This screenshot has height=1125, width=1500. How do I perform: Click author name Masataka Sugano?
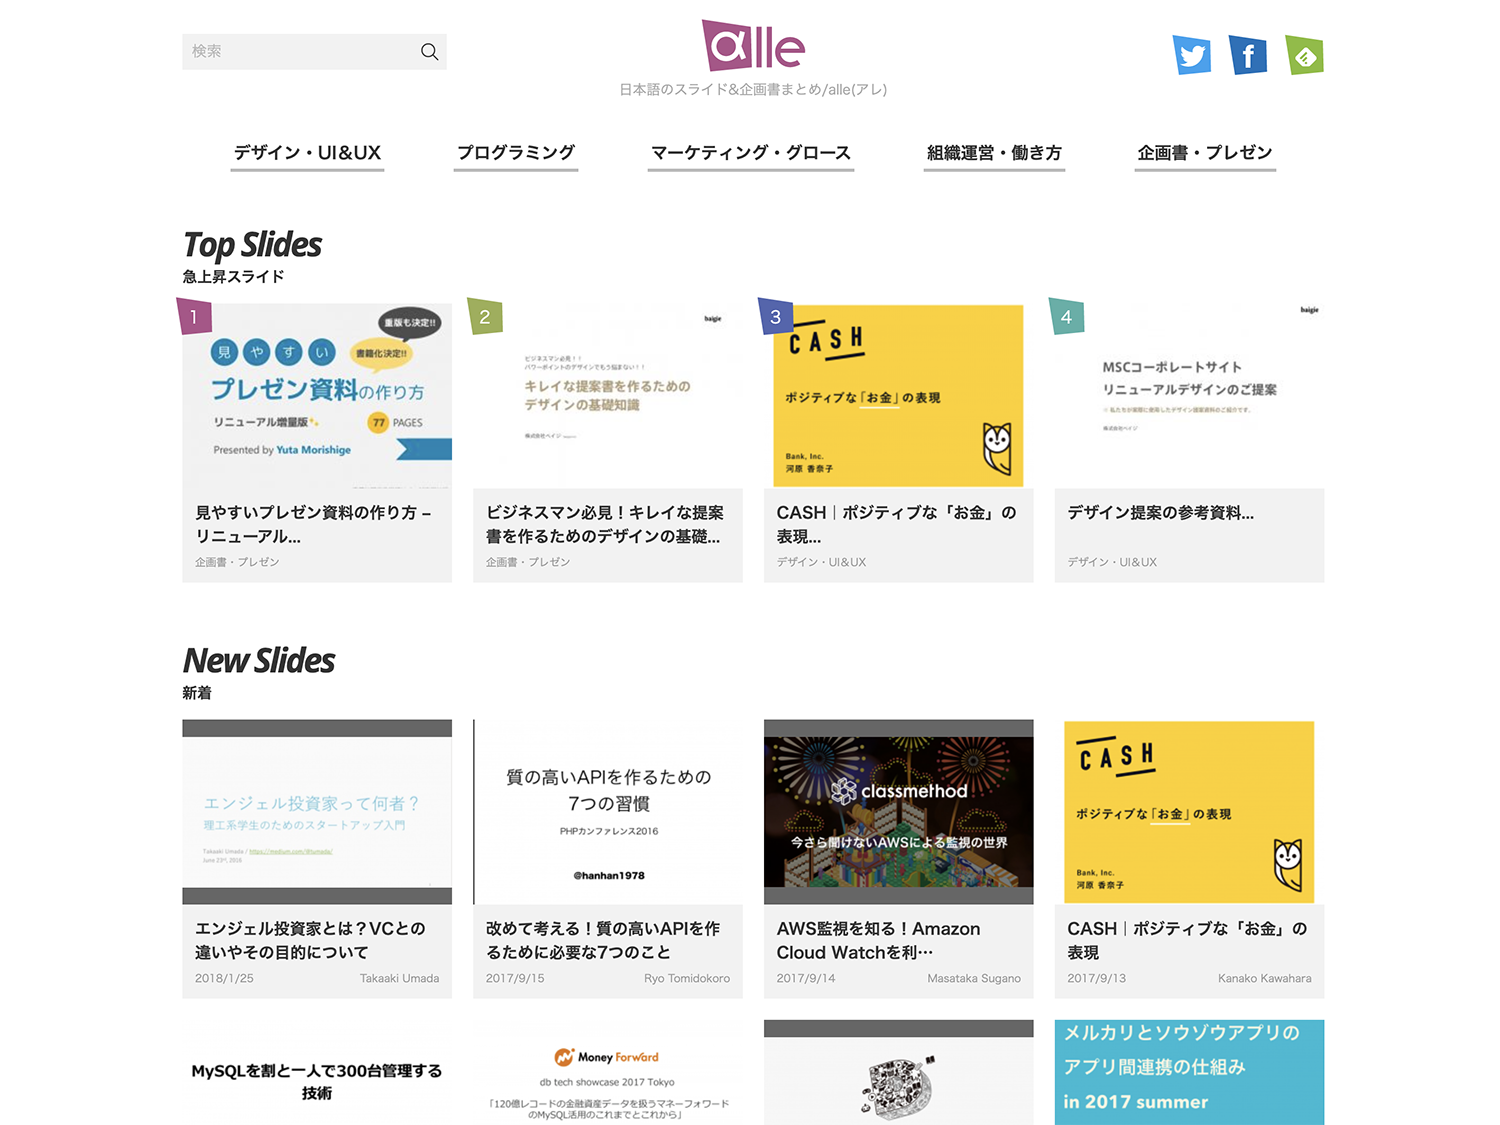point(974,978)
